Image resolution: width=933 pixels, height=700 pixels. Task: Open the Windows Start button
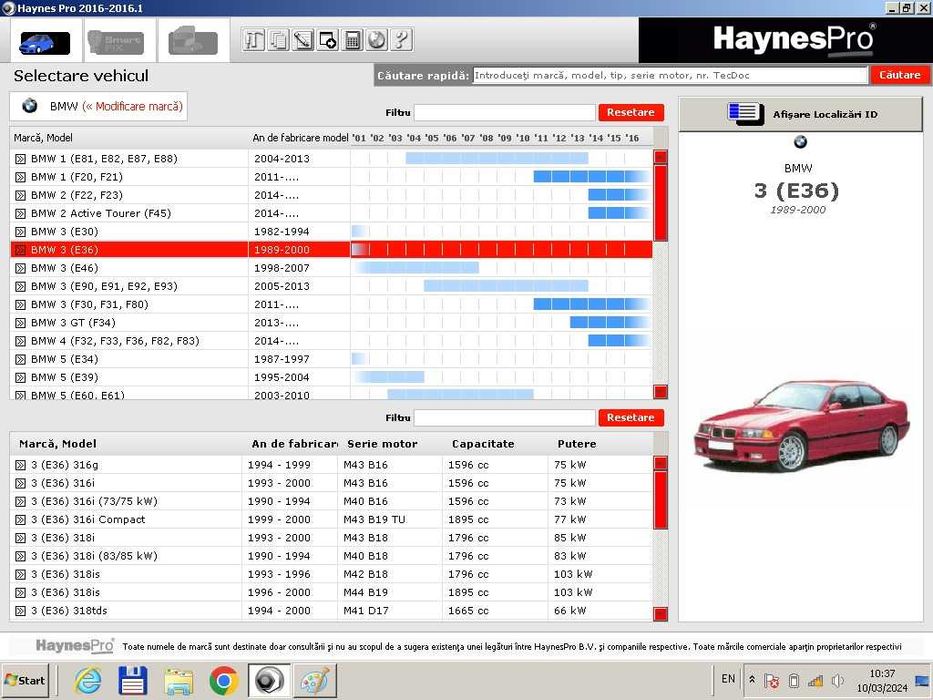(25, 680)
